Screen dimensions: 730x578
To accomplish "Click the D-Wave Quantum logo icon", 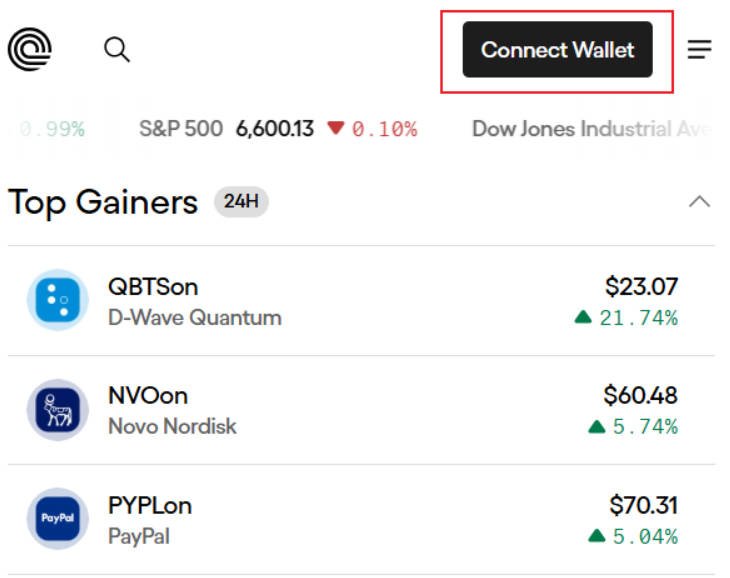I will point(57,300).
